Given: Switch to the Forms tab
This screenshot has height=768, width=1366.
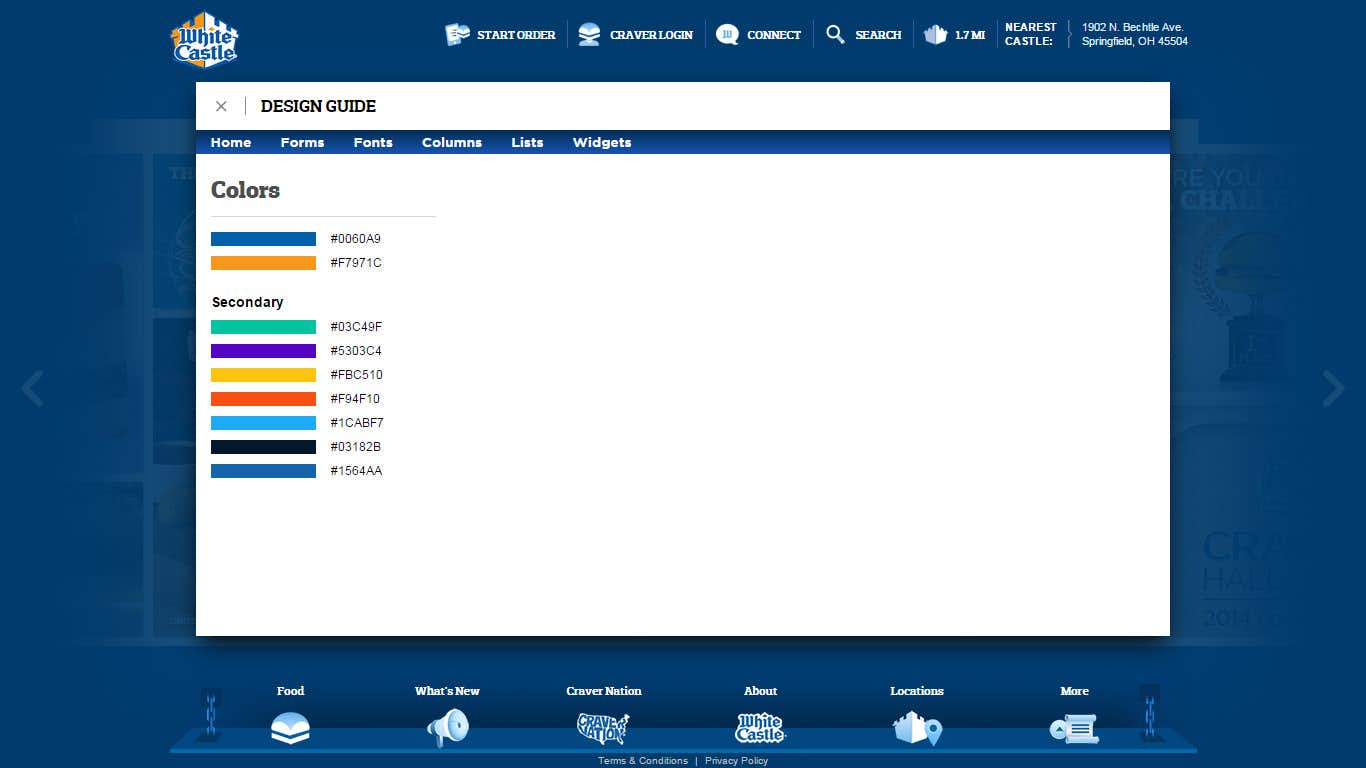Looking at the screenshot, I should point(302,142).
